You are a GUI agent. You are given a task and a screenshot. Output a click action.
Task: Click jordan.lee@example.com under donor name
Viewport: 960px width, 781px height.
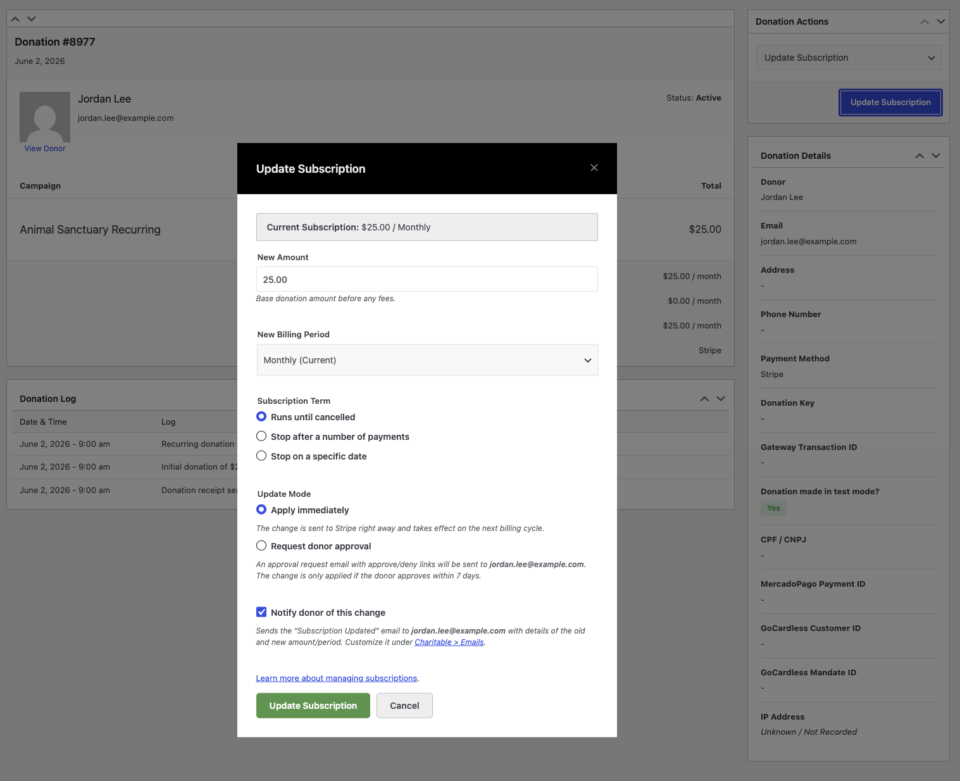(x=126, y=118)
